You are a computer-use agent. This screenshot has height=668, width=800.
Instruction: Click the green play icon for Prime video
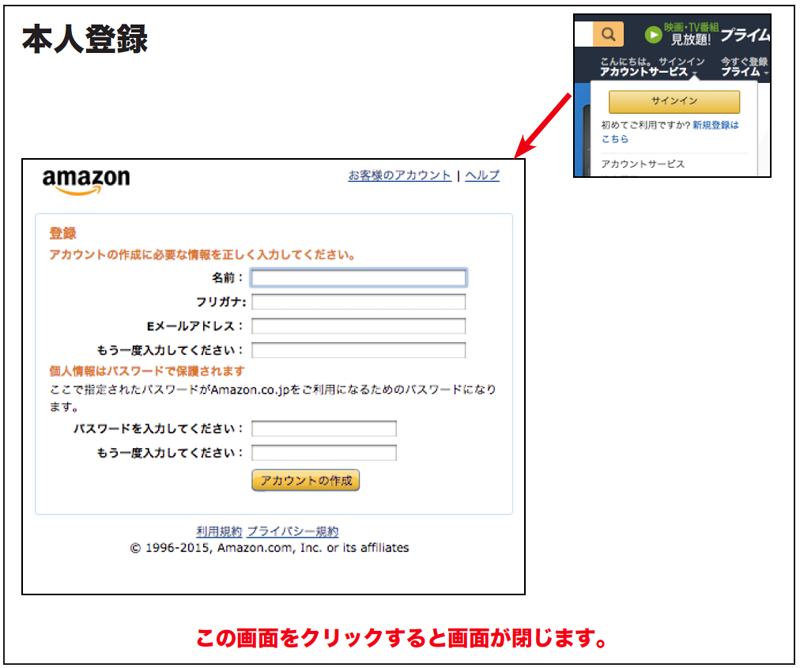click(x=653, y=35)
